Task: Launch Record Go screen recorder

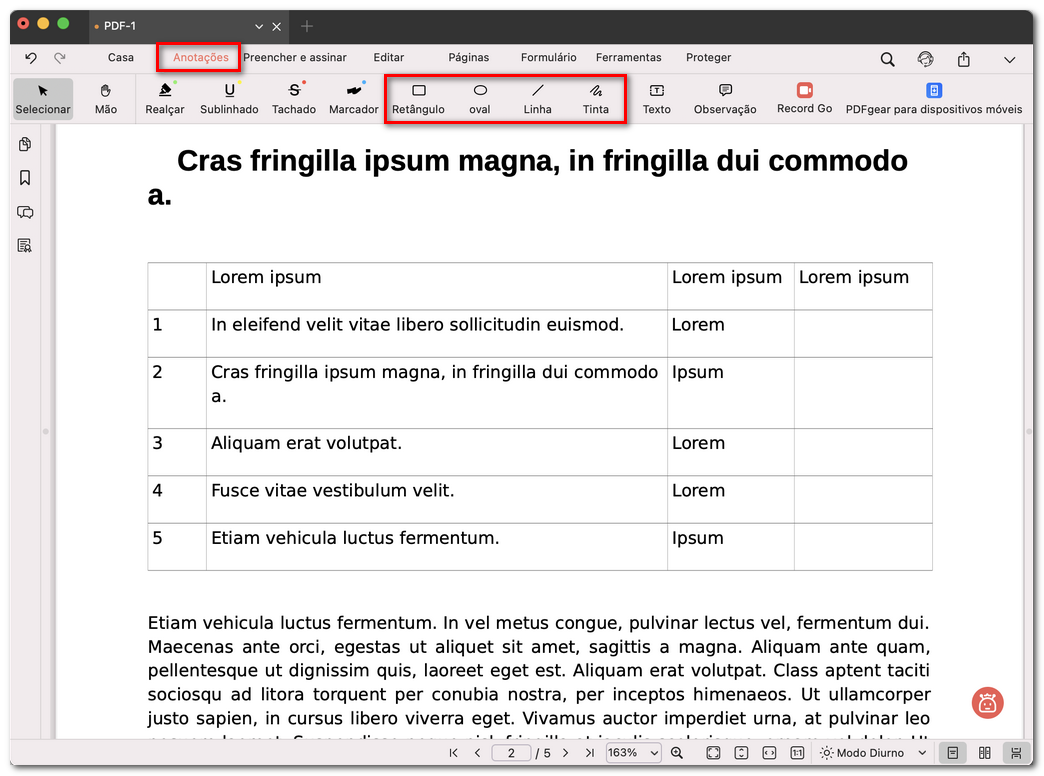Action: click(x=804, y=97)
